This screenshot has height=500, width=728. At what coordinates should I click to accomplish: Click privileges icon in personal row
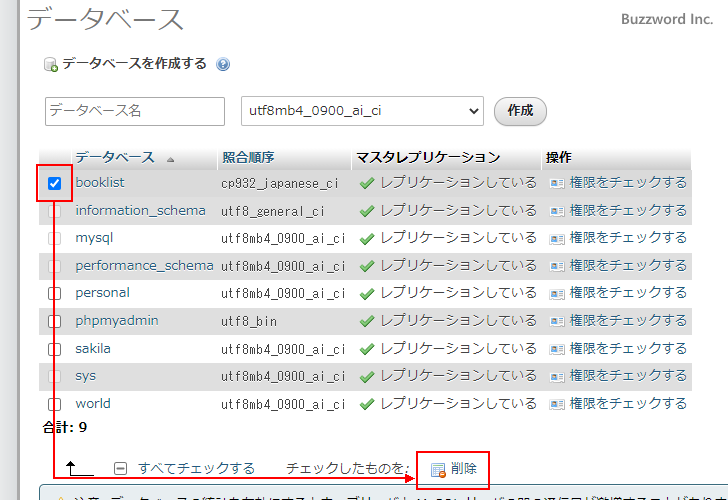click(557, 294)
